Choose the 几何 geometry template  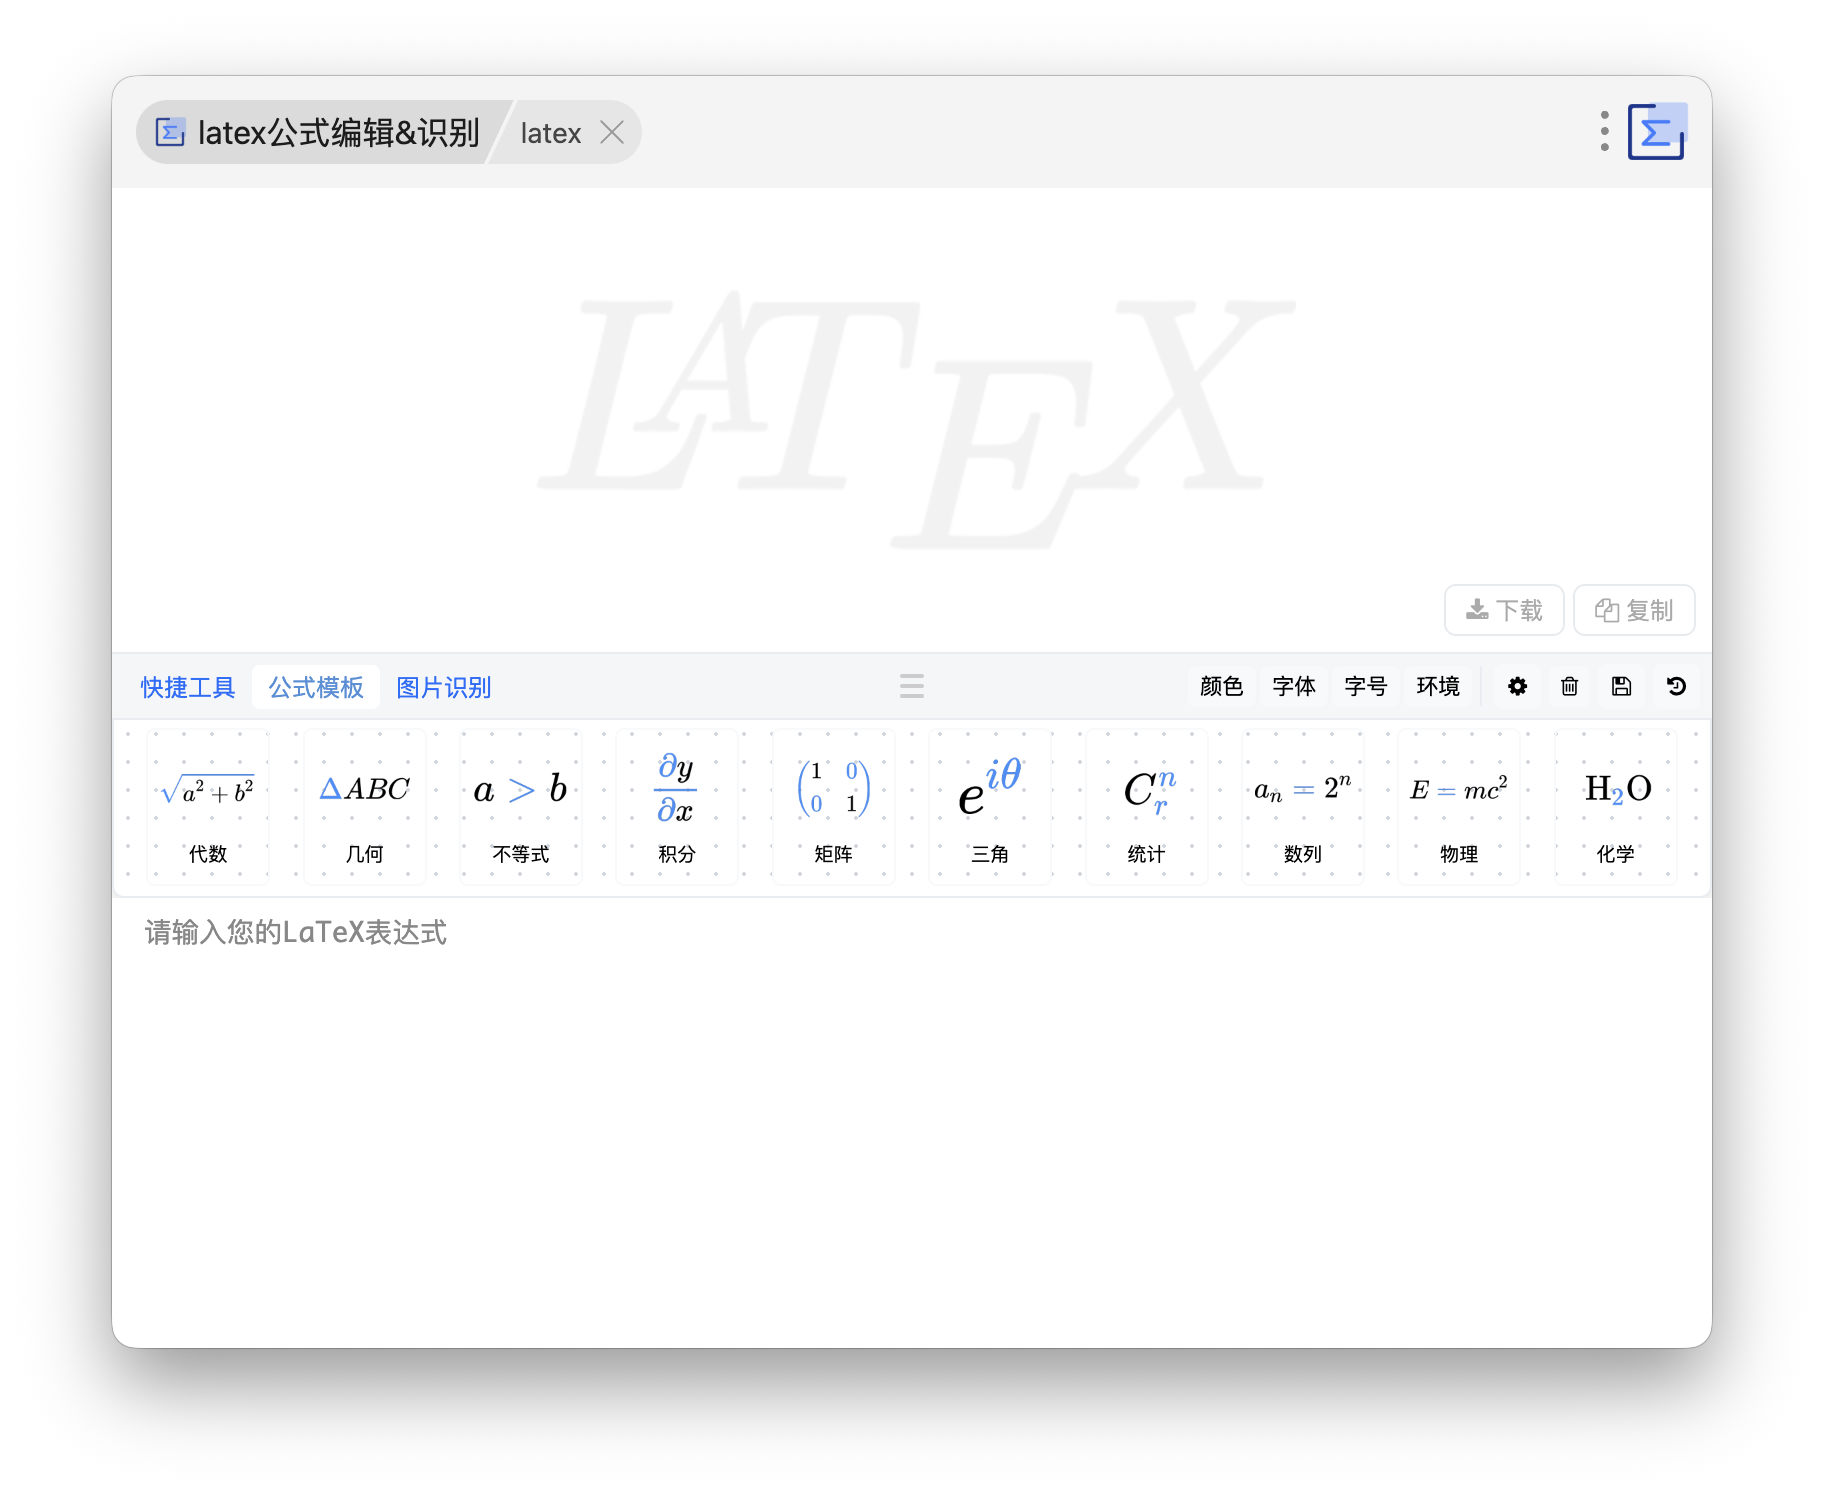(364, 807)
